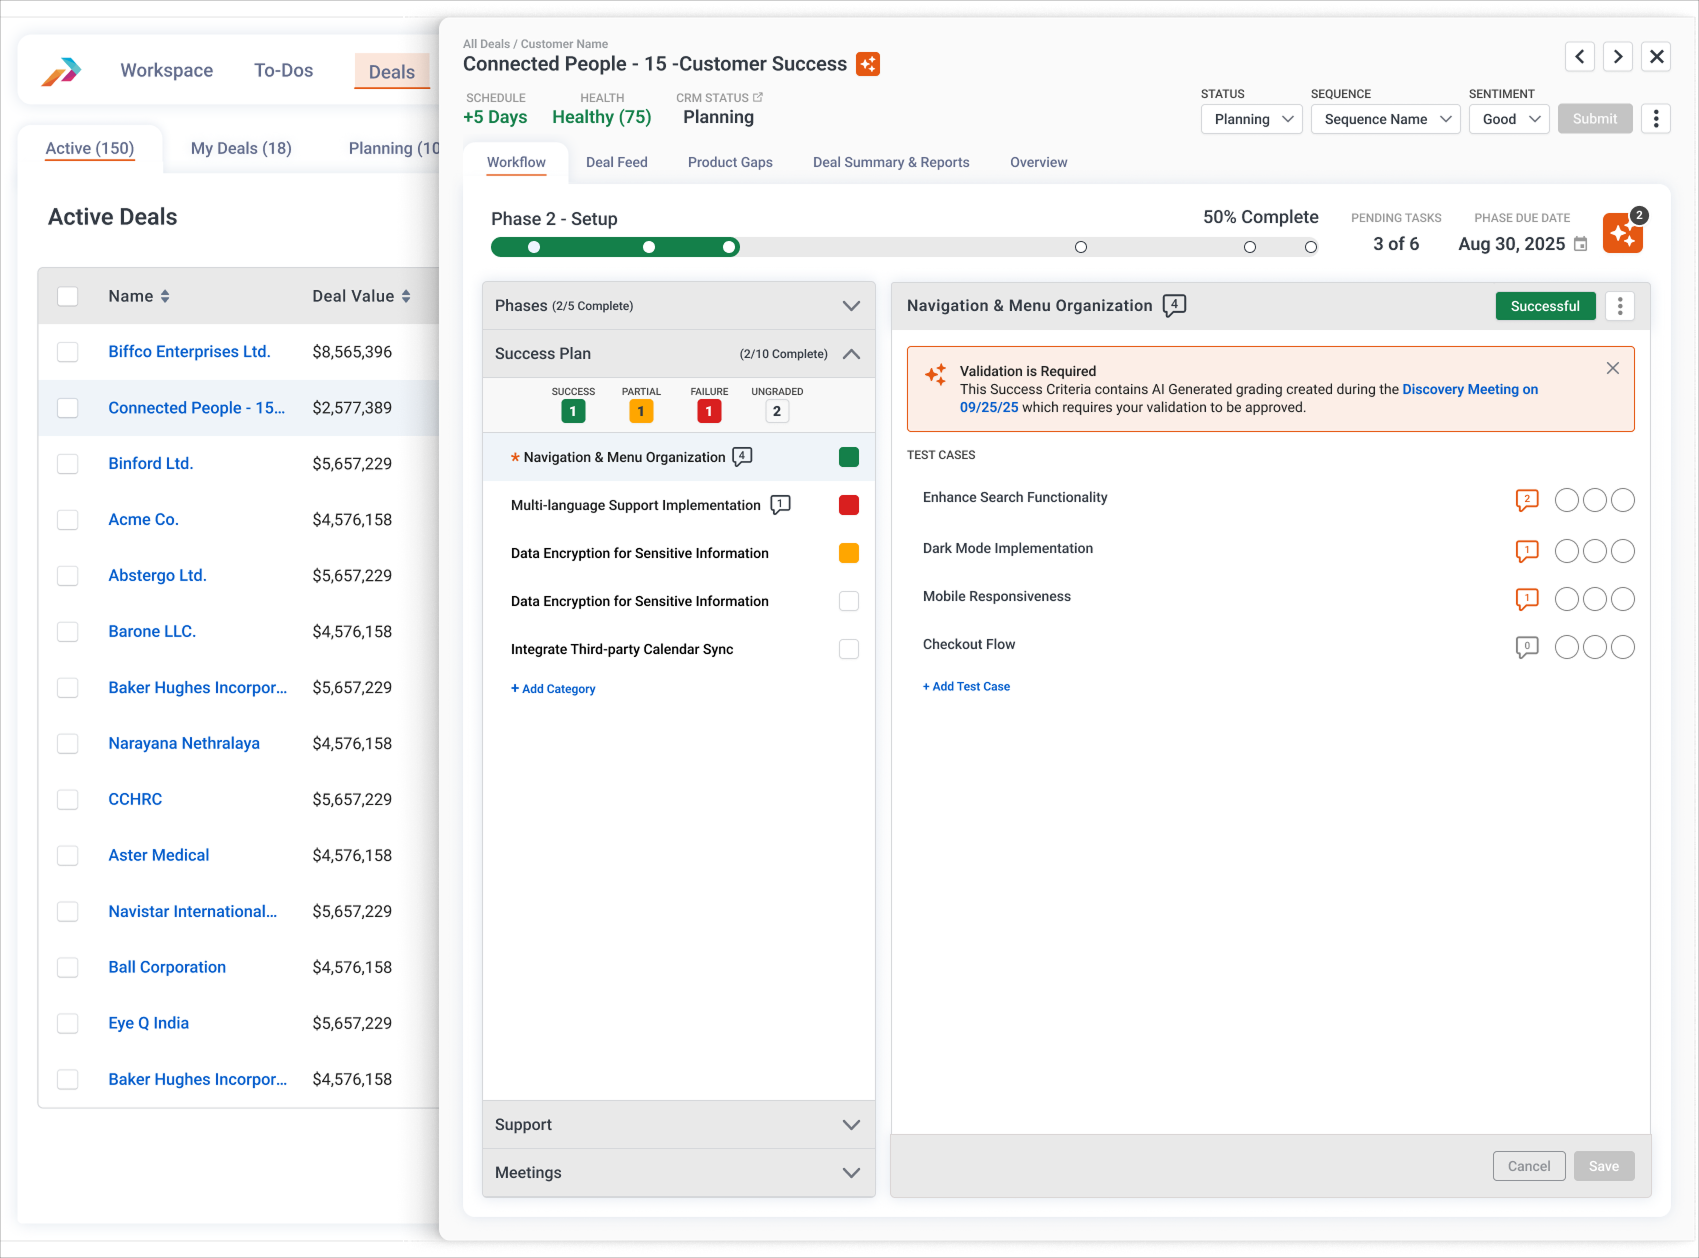Check the Acme Co. row checkbox
The width and height of the screenshot is (1699, 1258).
pos(67,520)
